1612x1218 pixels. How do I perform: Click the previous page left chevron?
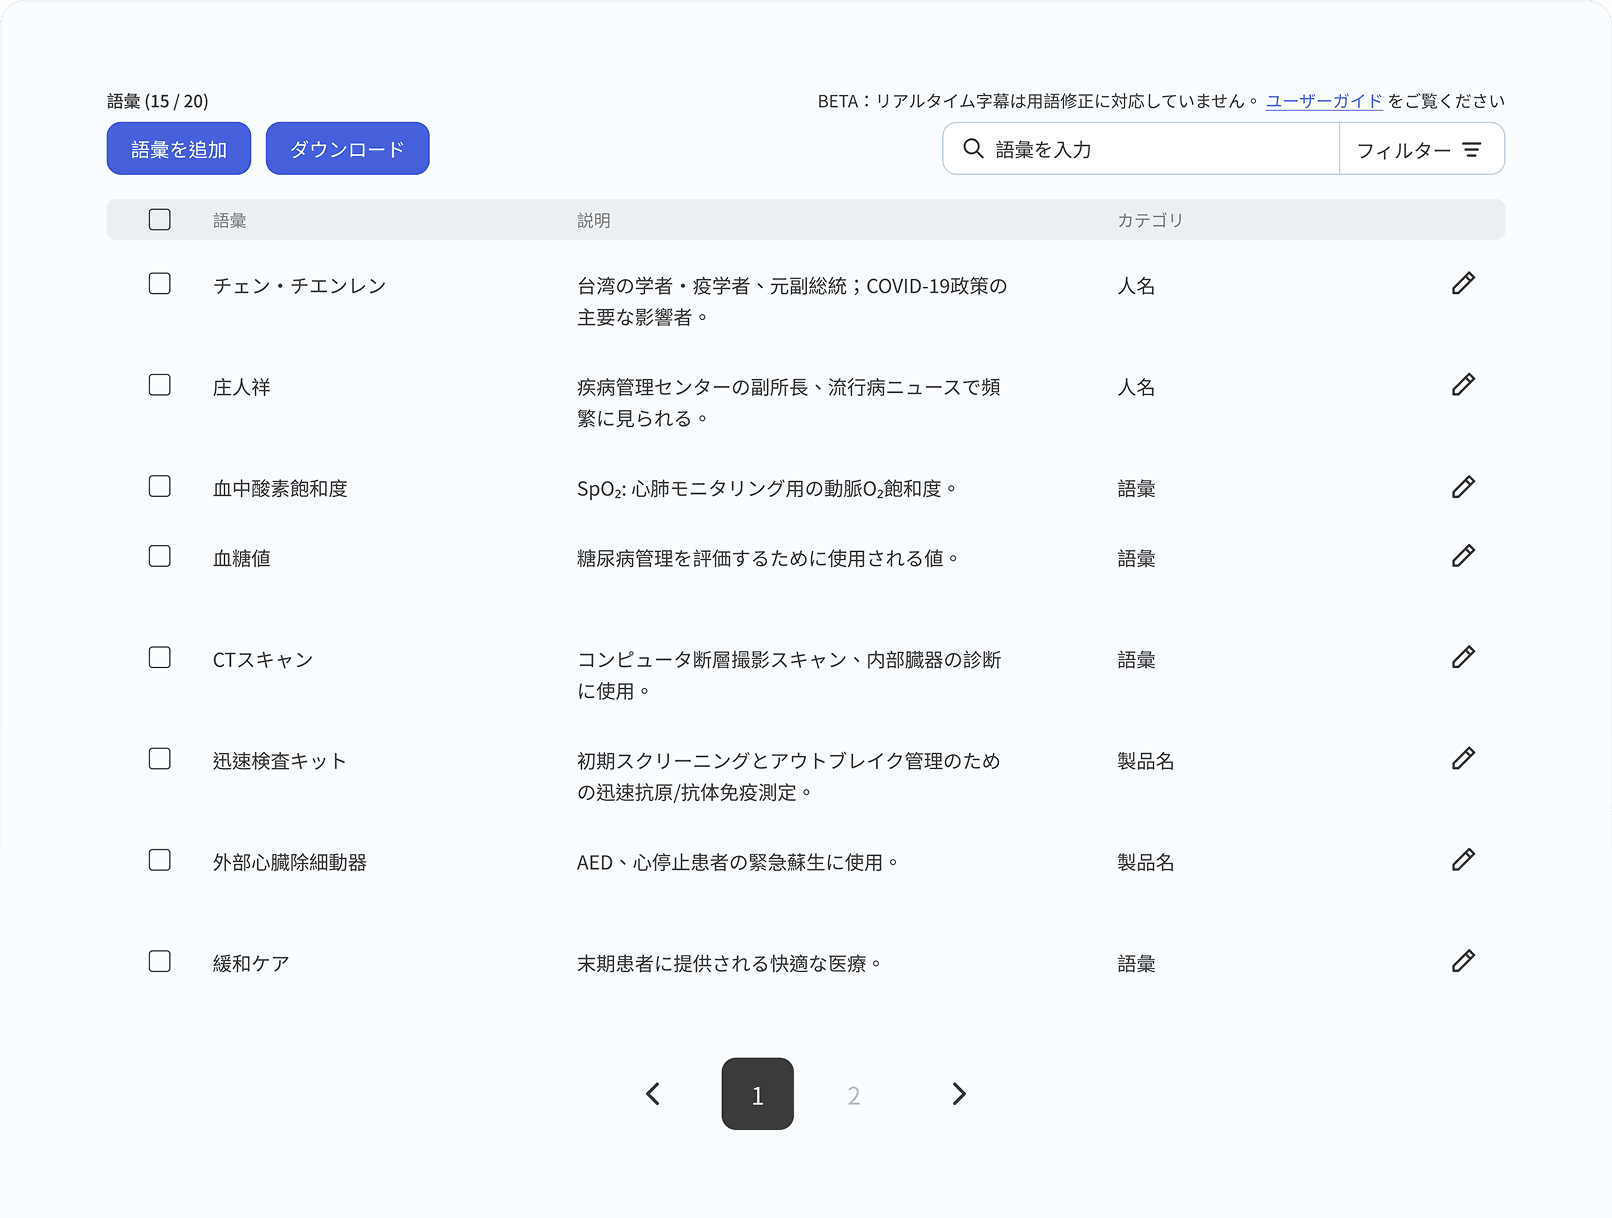pyautogui.click(x=653, y=1094)
